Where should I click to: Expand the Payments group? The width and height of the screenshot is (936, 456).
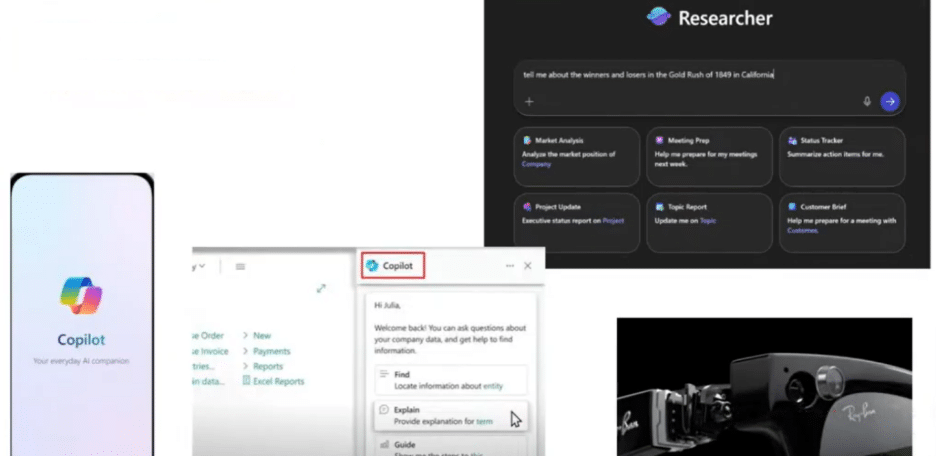click(245, 351)
